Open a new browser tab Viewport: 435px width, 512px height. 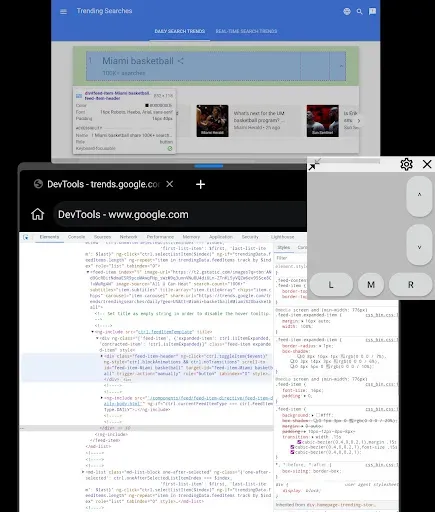click(200, 184)
